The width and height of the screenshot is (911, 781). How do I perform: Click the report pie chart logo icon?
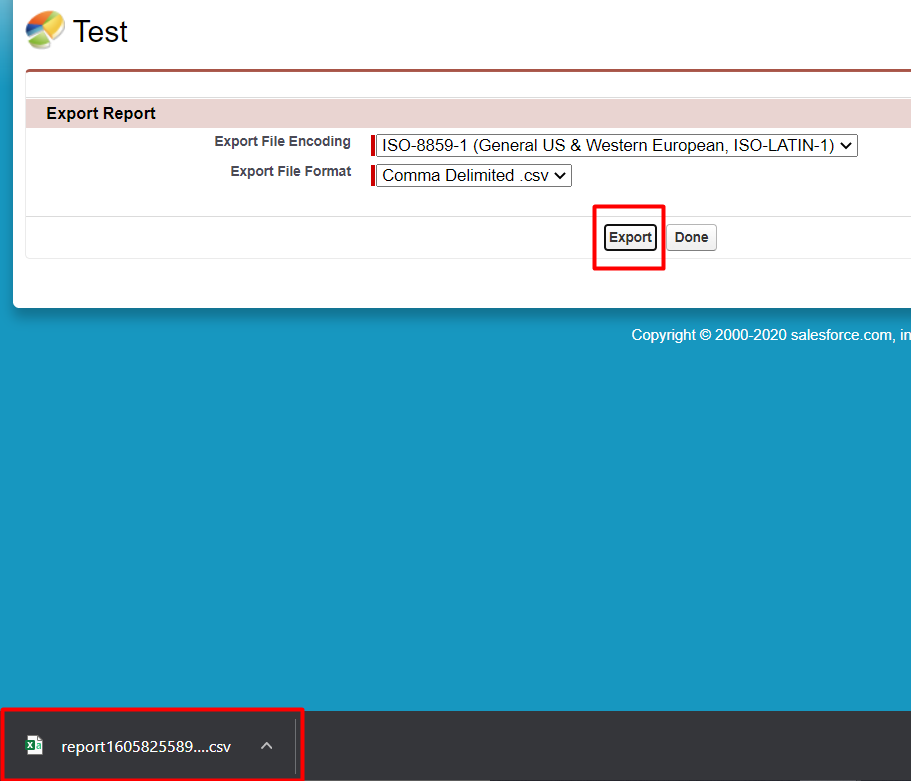[45, 30]
